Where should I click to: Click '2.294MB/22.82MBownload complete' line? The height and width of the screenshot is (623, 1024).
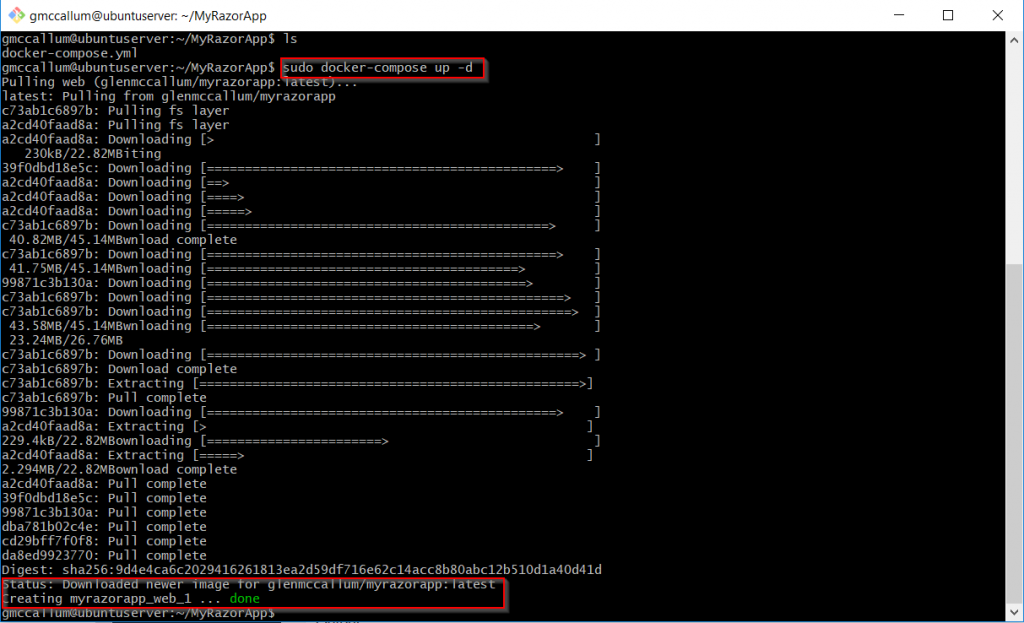coord(119,470)
